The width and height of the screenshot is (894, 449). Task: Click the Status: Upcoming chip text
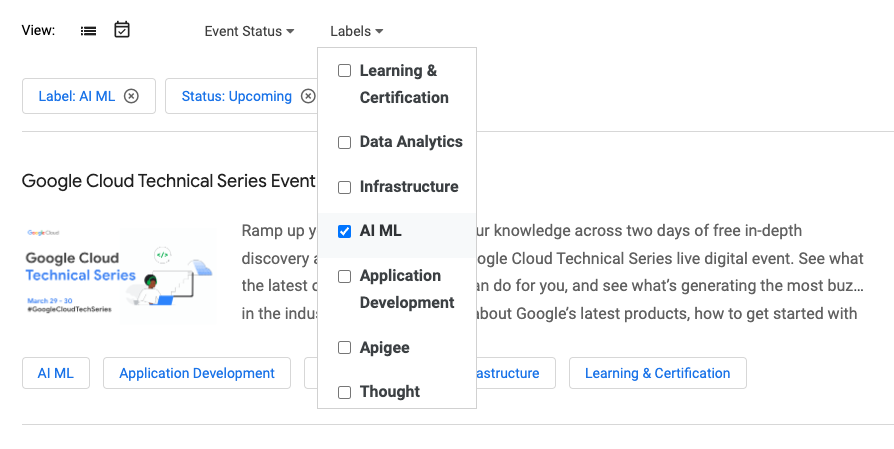[237, 96]
